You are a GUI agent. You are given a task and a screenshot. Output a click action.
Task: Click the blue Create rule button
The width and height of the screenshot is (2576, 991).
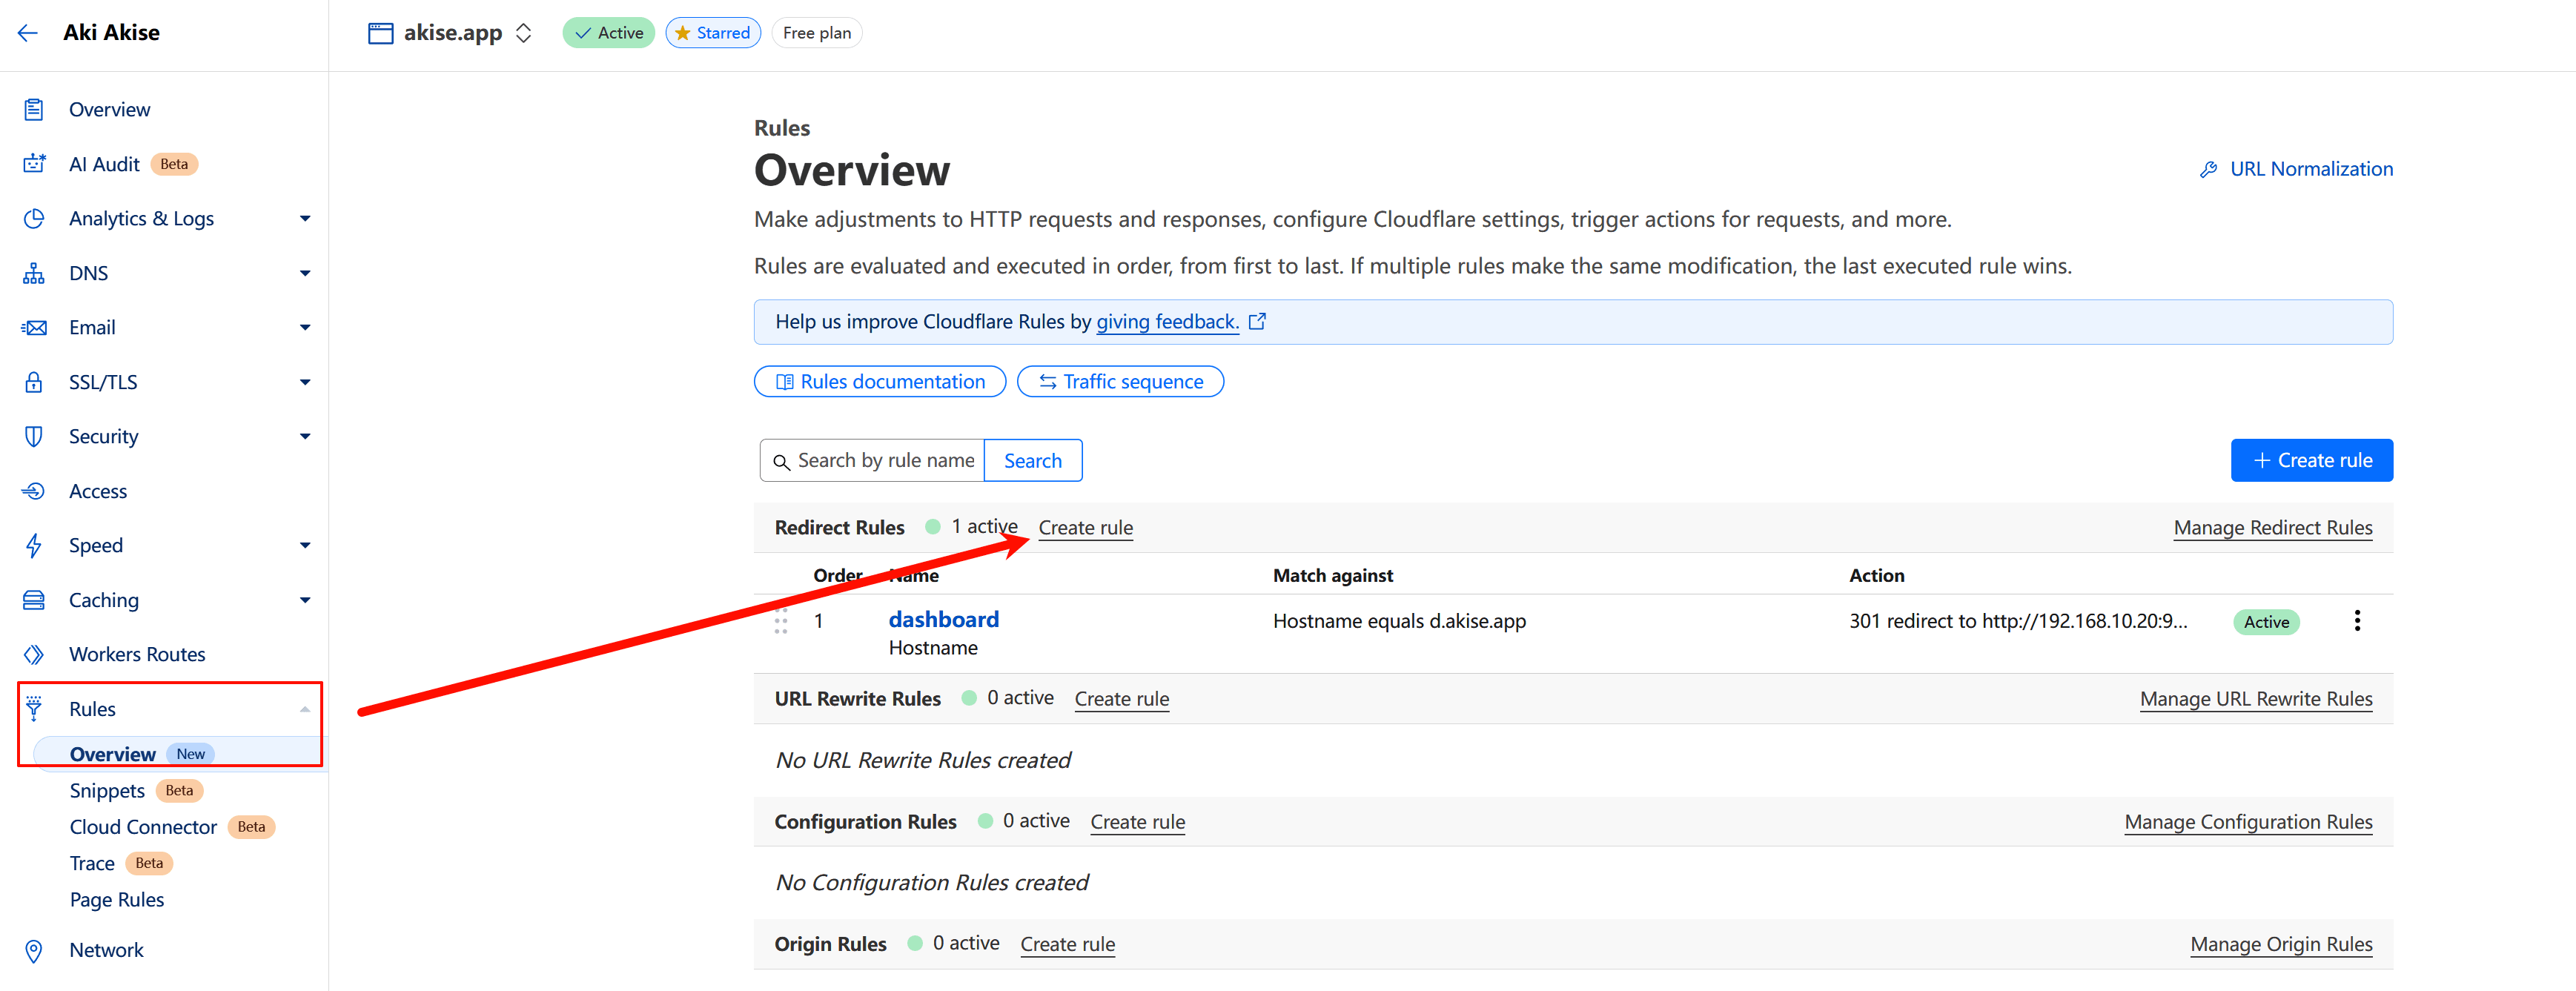2311,460
